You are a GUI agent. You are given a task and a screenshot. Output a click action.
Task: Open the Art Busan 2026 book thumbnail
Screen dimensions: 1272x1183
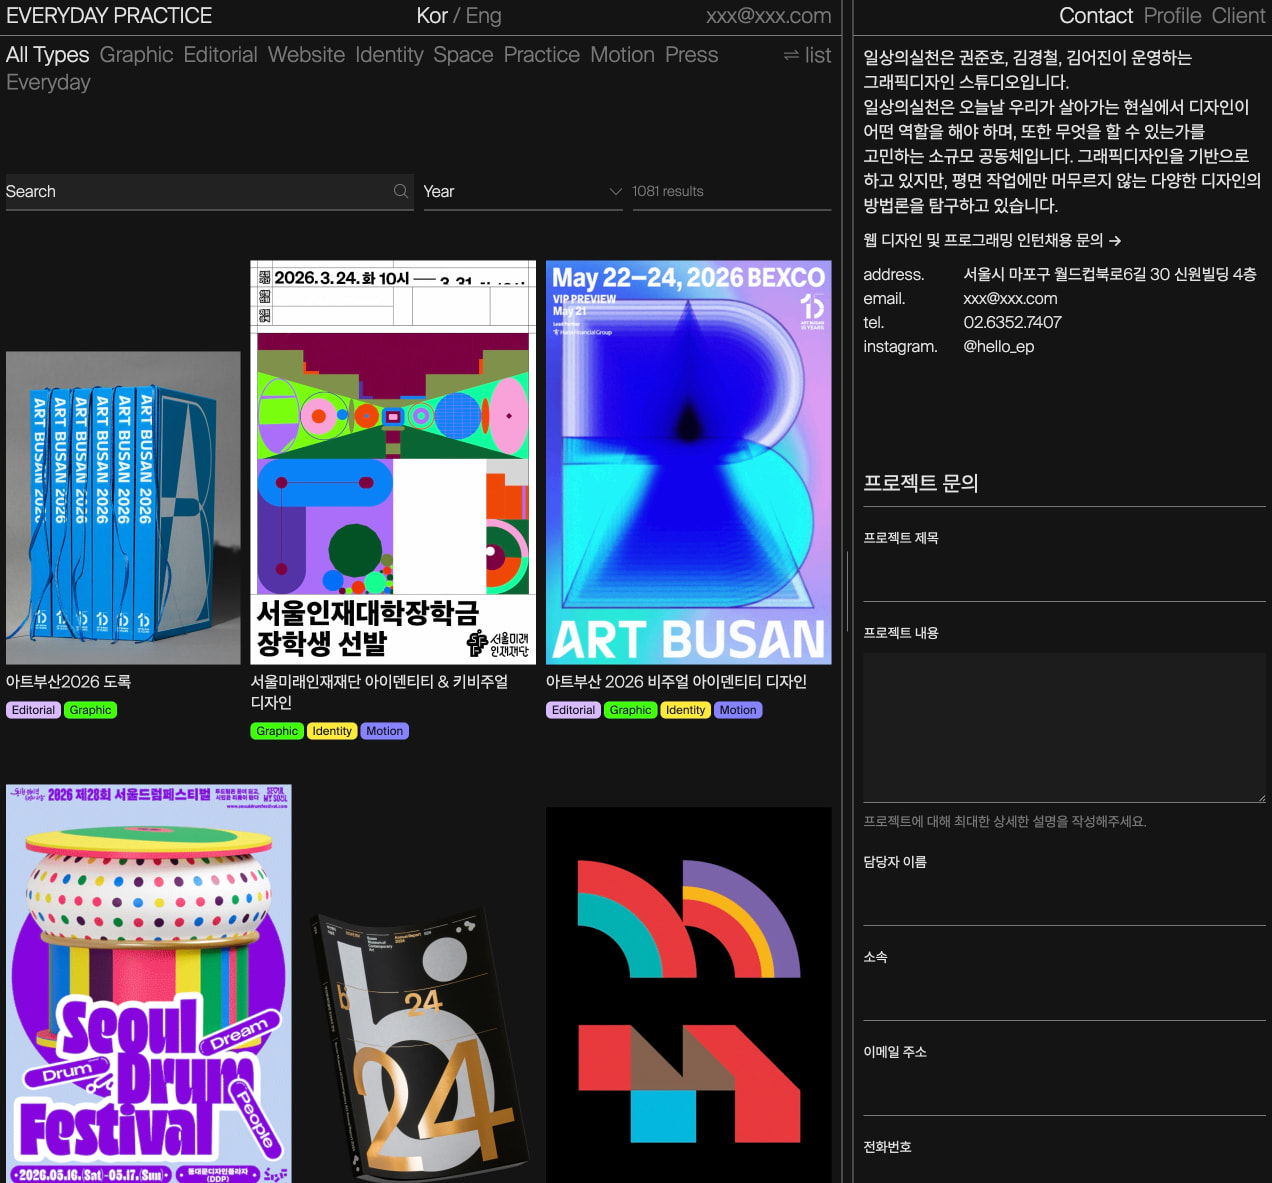[x=123, y=508]
